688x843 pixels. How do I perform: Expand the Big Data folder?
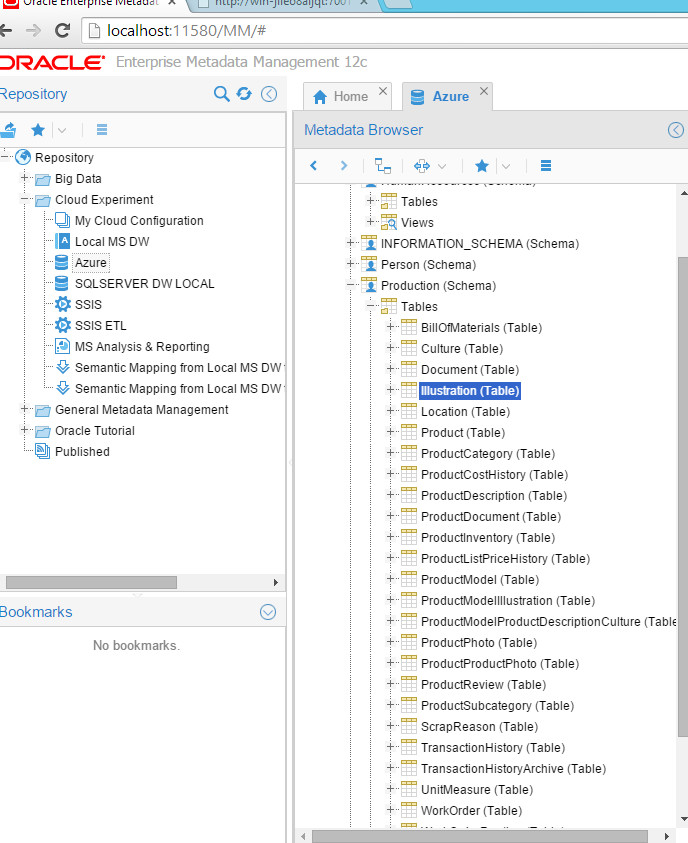[x=24, y=177]
